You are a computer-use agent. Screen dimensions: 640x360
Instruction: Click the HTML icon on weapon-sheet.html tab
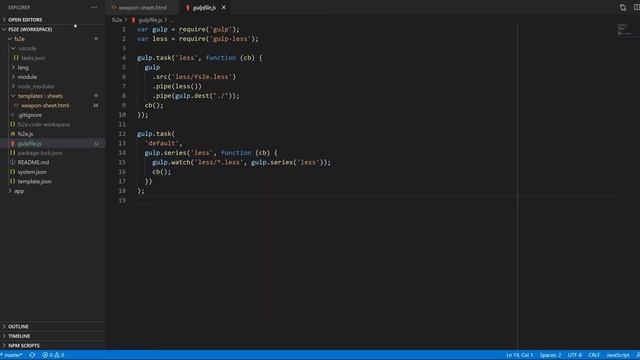pos(114,8)
